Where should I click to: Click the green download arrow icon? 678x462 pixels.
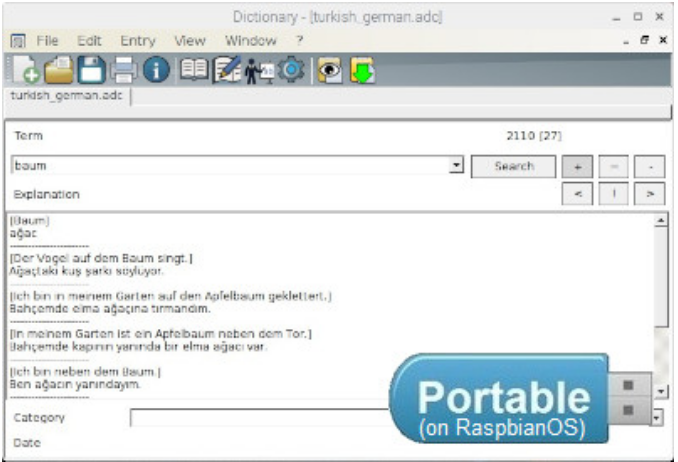(362, 70)
